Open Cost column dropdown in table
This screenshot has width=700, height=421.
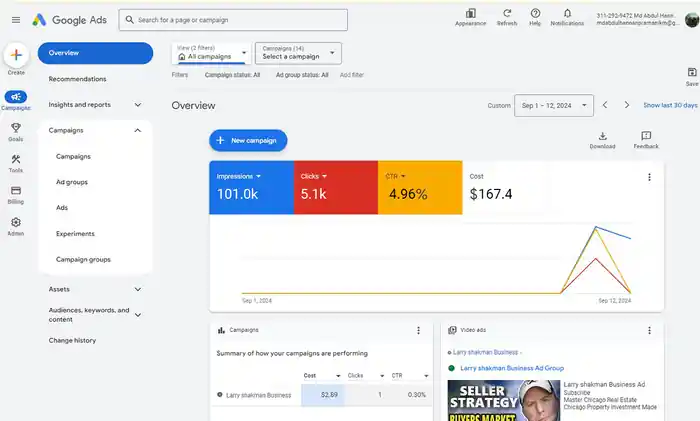[338, 376]
